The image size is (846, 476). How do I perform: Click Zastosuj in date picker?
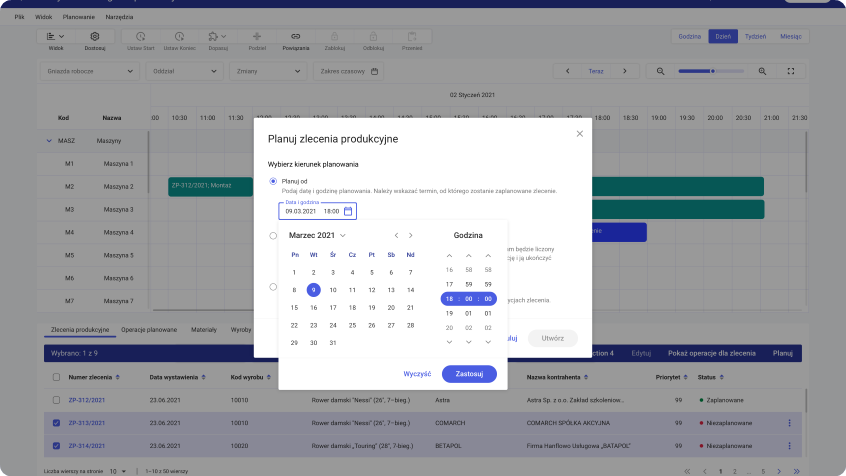(x=469, y=374)
